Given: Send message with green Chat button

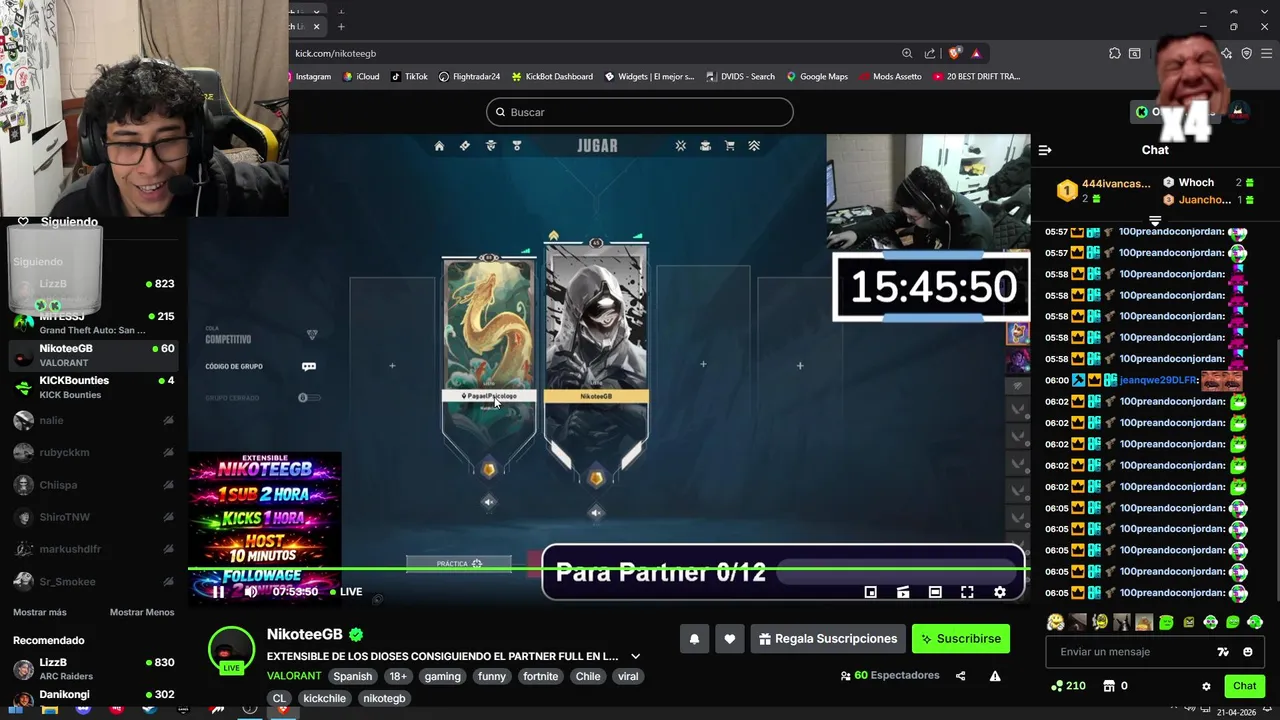Looking at the screenshot, I should [1244, 686].
